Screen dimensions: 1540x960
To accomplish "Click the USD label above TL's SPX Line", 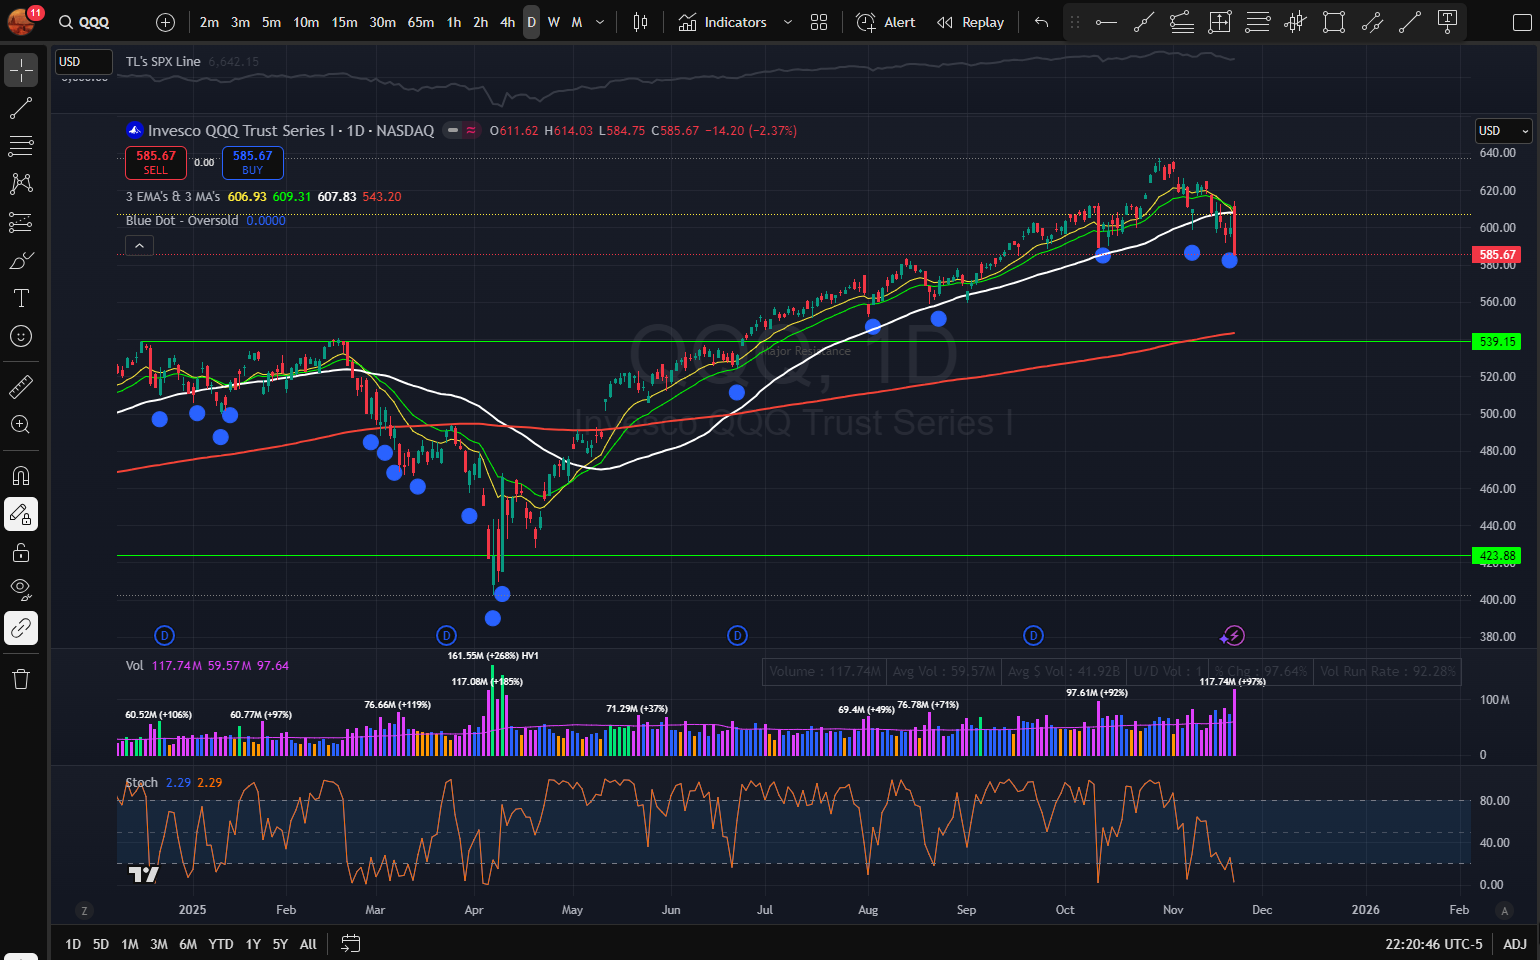I will coord(83,62).
